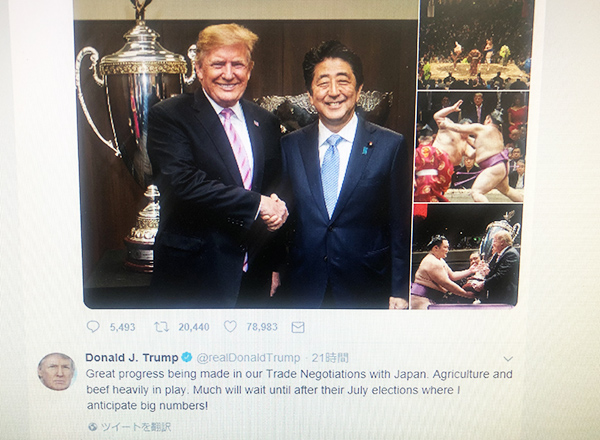Like the tweet with the heart icon
Viewport: 600px width, 440px height.
coord(230,326)
